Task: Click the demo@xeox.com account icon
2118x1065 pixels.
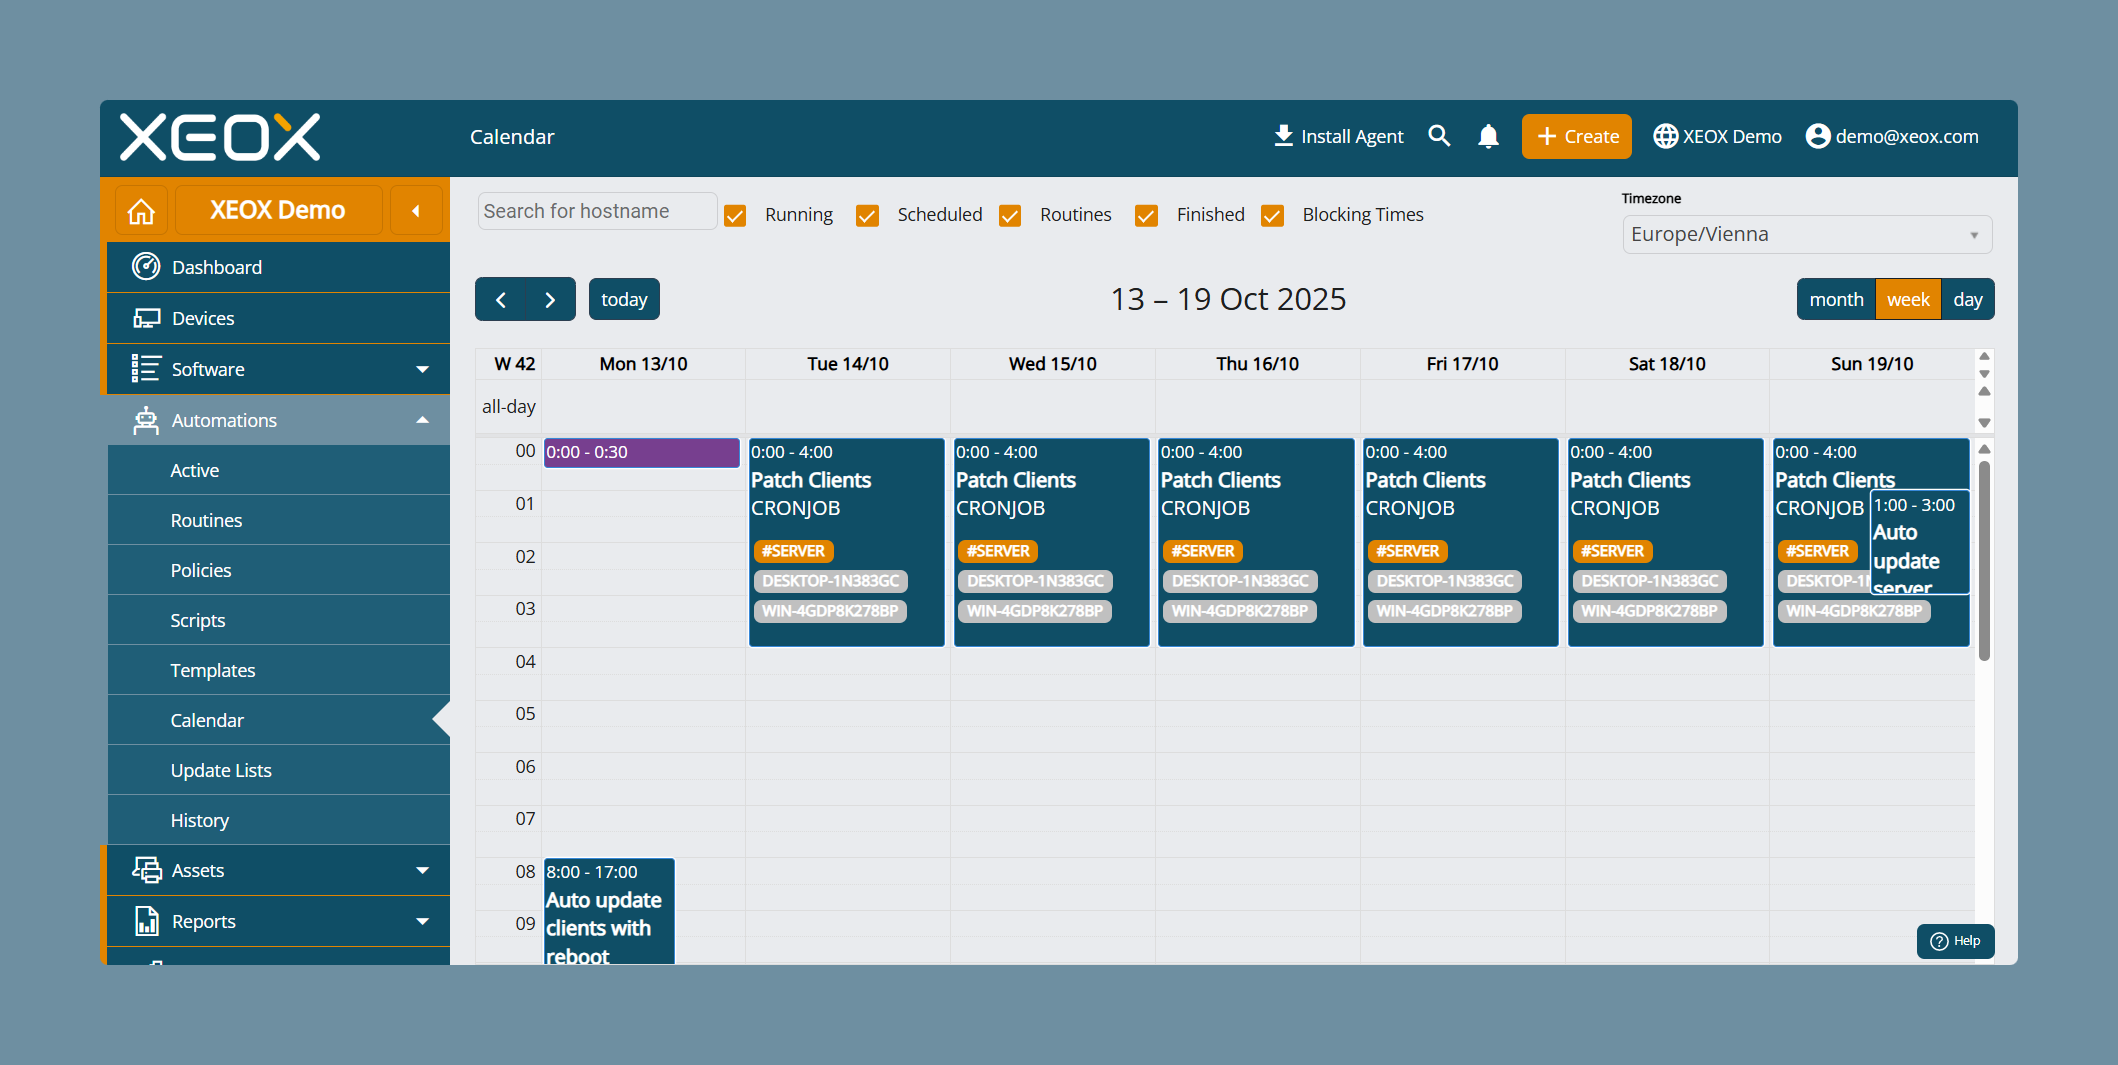Action: 1818,136
